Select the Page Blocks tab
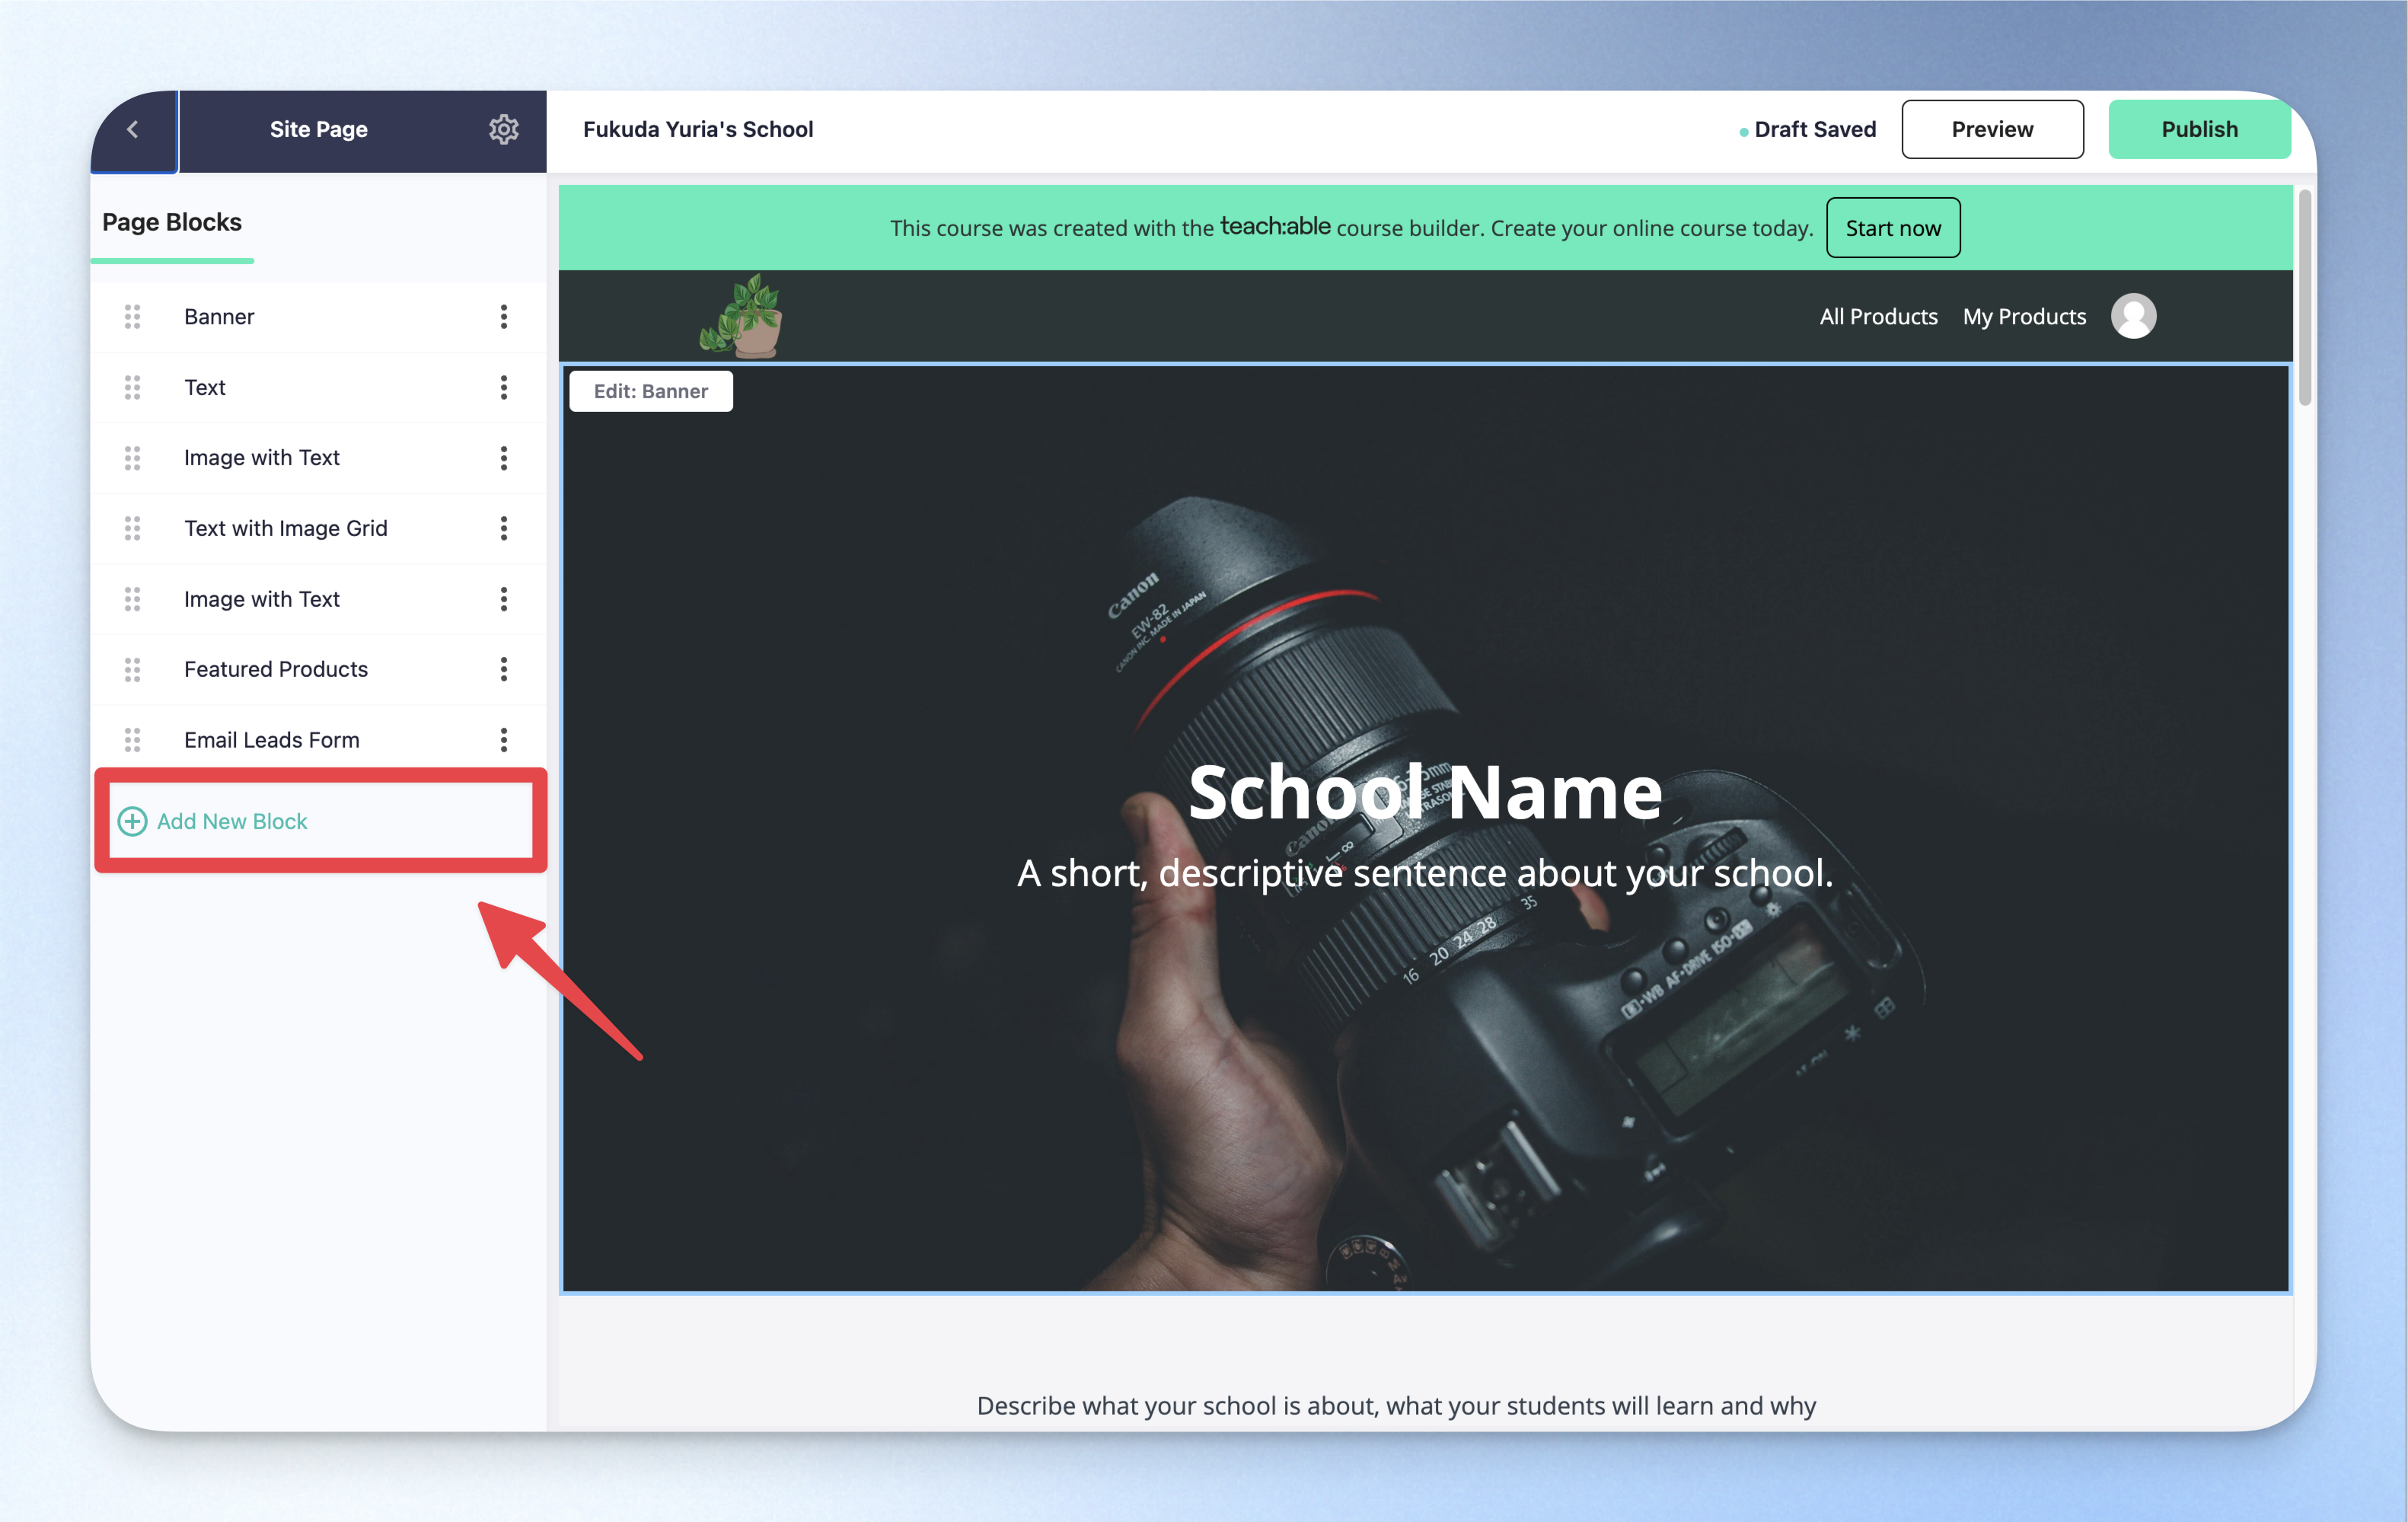2408x1522 pixels. pos(172,222)
